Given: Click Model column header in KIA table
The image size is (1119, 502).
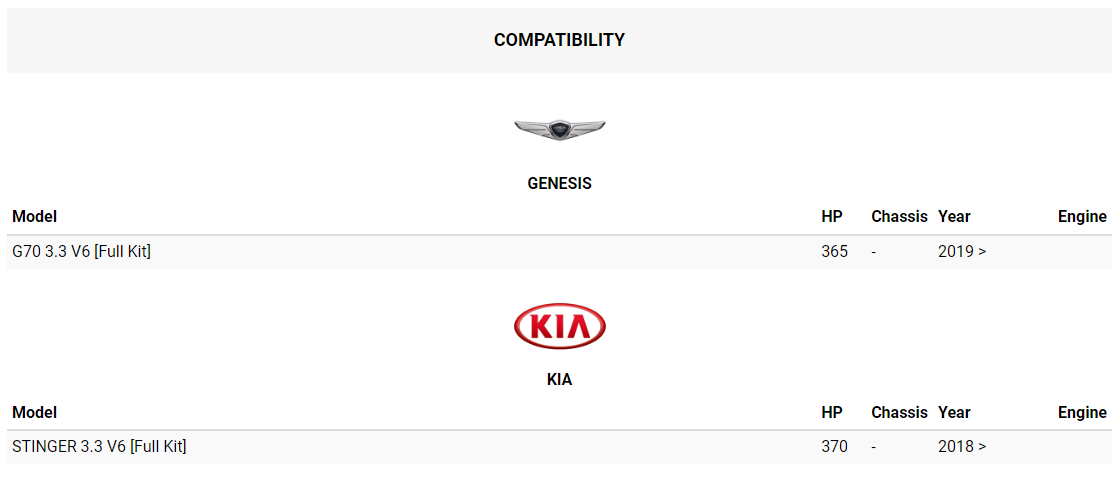Looking at the screenshot, I should tap(34, 412).
